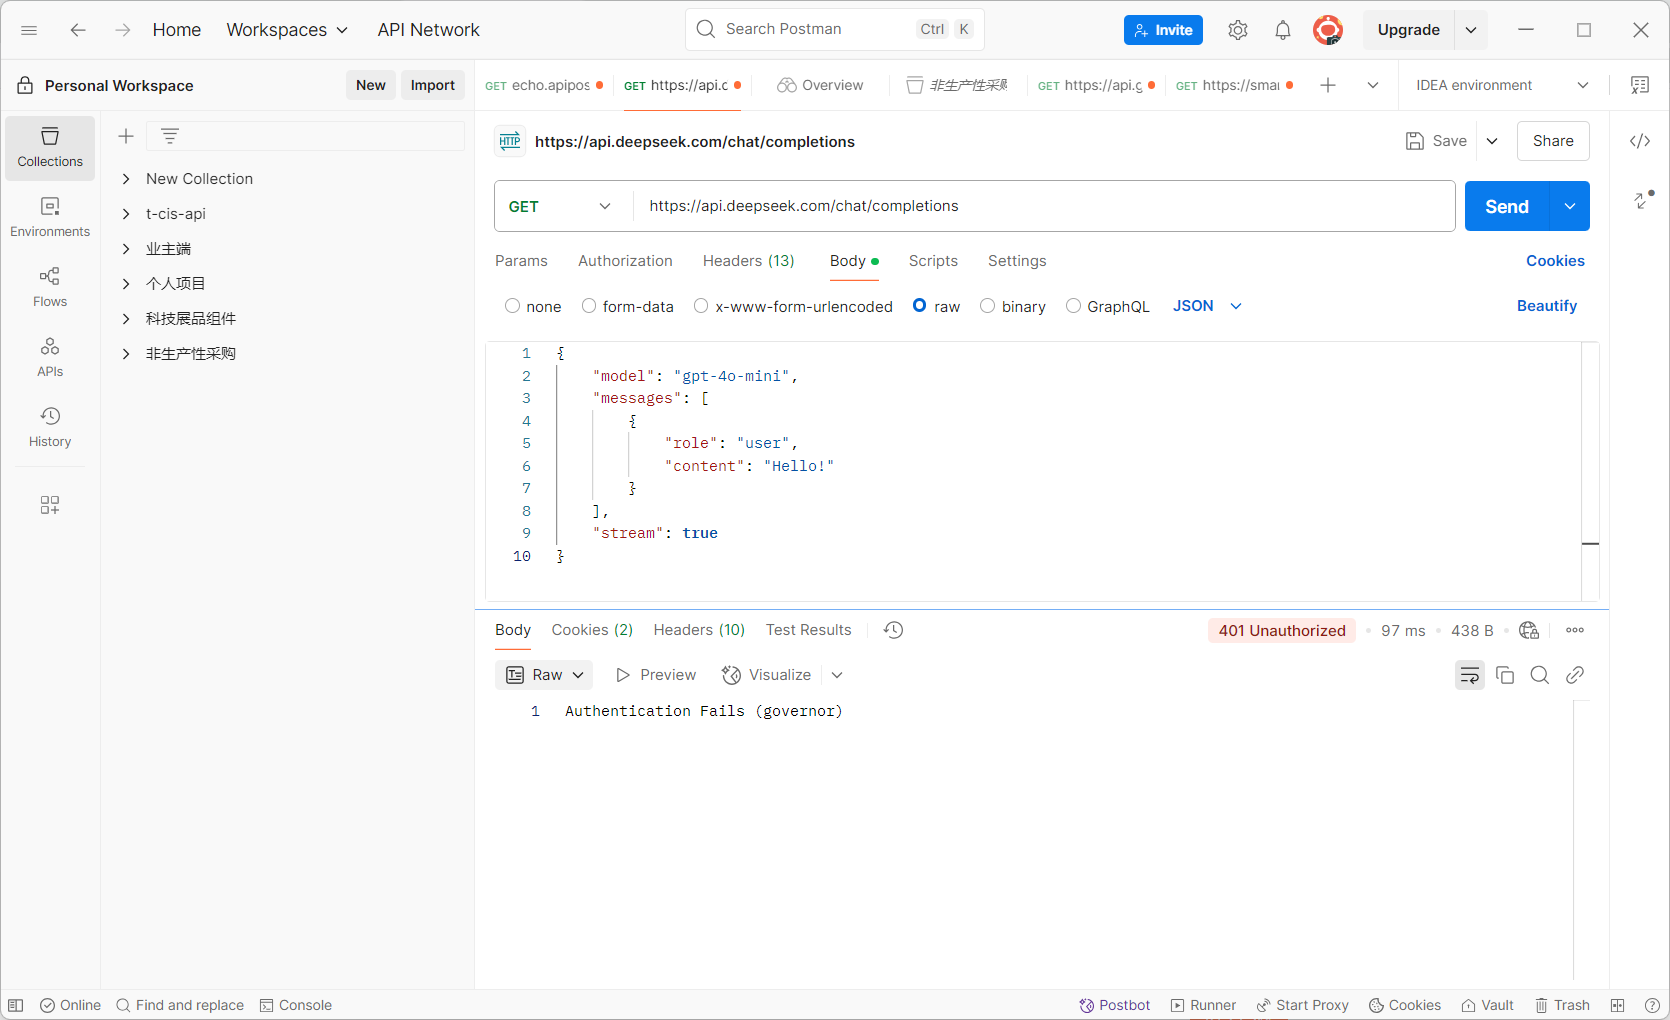This screenshot has width=1670, height=1020.
Task: Select the binary body type
Action: [988, 306]
